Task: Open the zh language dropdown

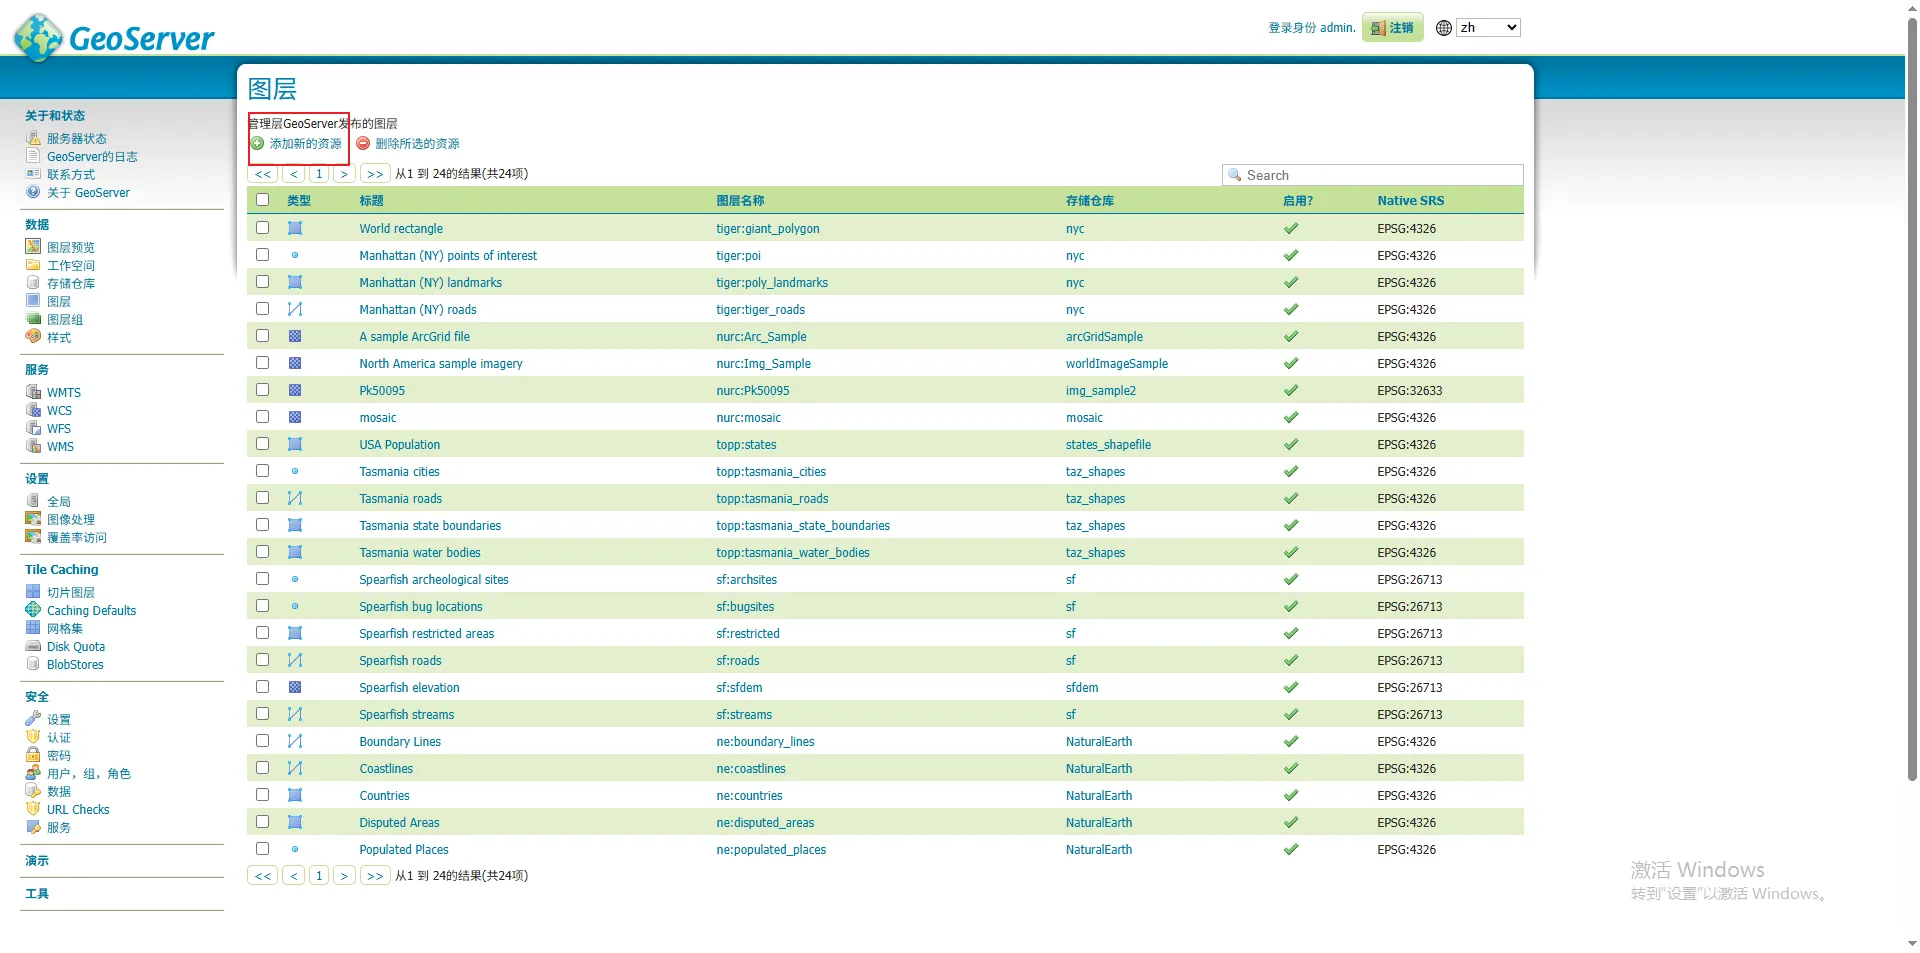Action: (x=1488, y=28)
